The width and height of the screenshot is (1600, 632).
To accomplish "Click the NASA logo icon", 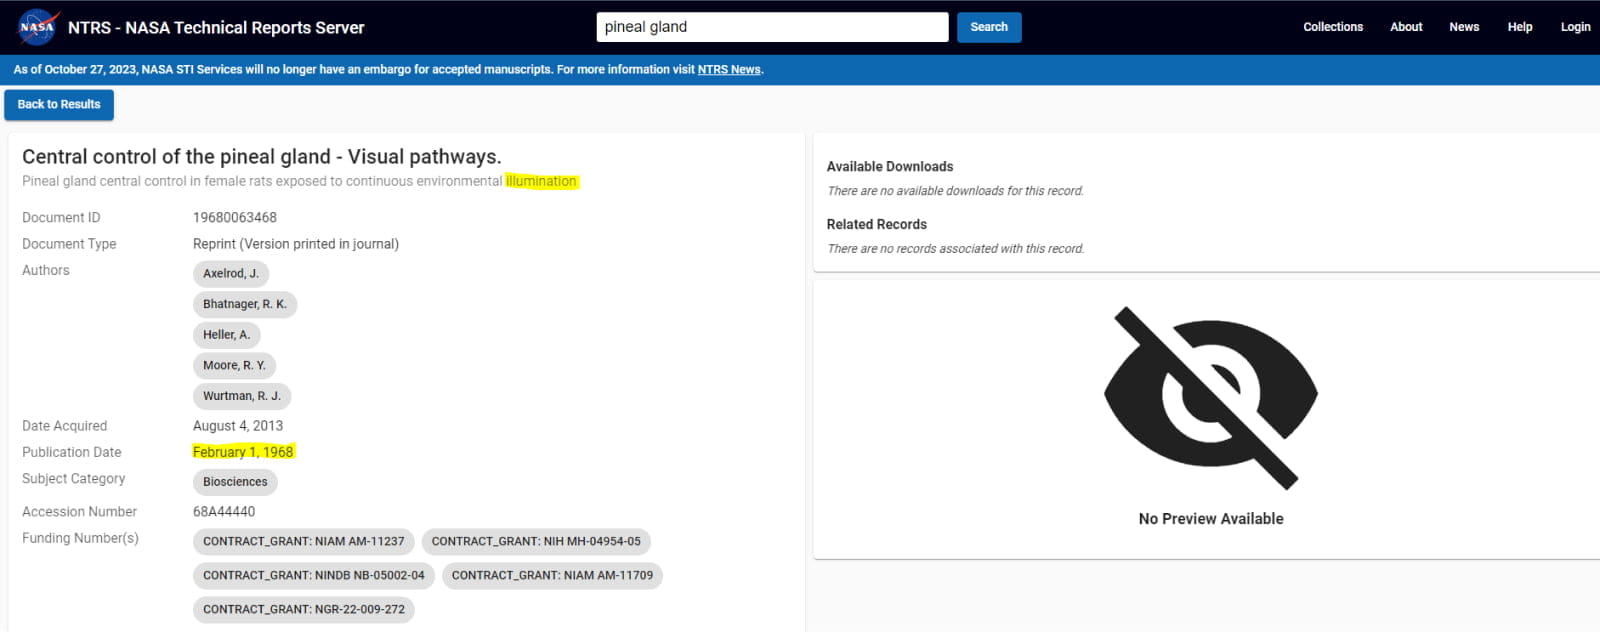I will coord(38,27).
